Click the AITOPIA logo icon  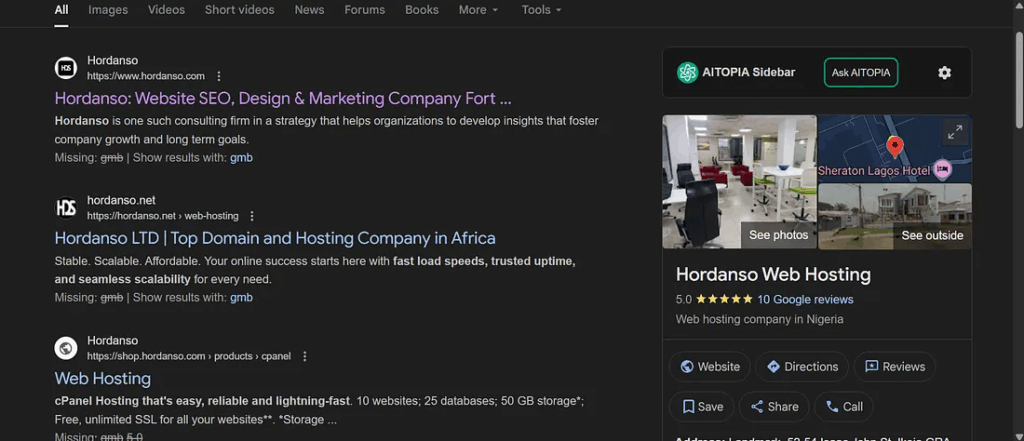click(687, 73)
